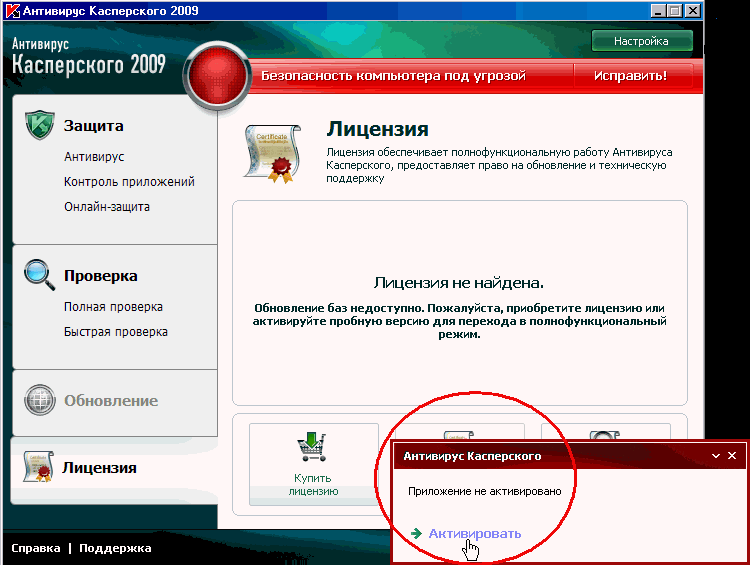Click Купить лицензию button
Screen dimensions: 750x565
314,464
